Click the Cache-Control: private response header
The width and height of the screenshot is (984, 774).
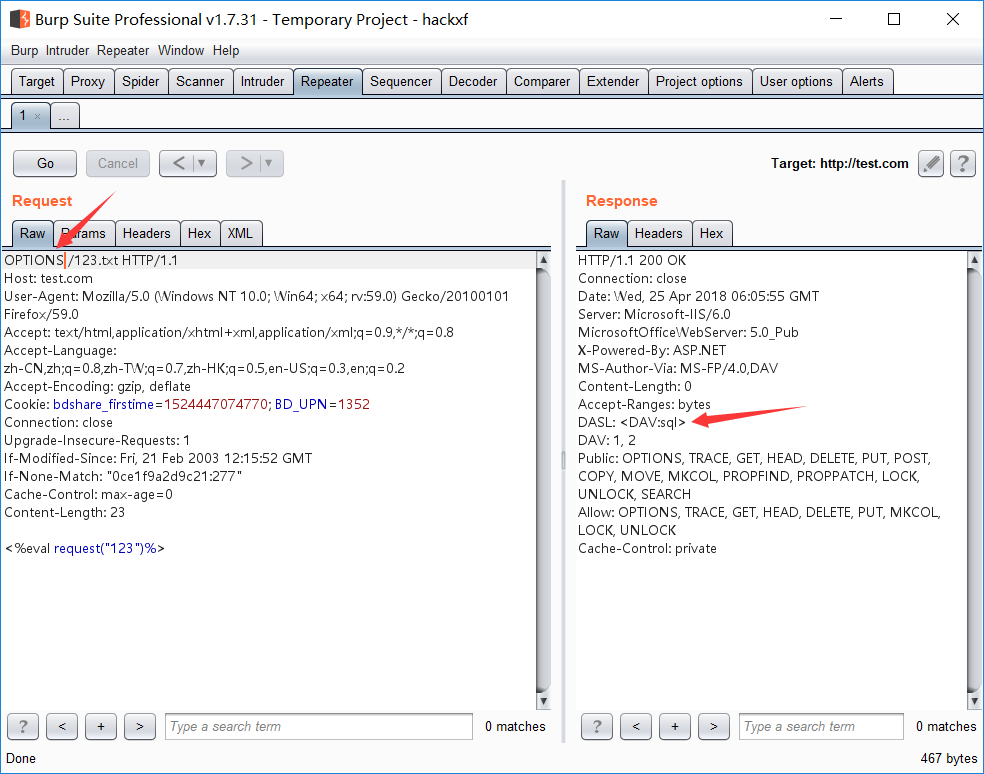click(x=647, y=549)
